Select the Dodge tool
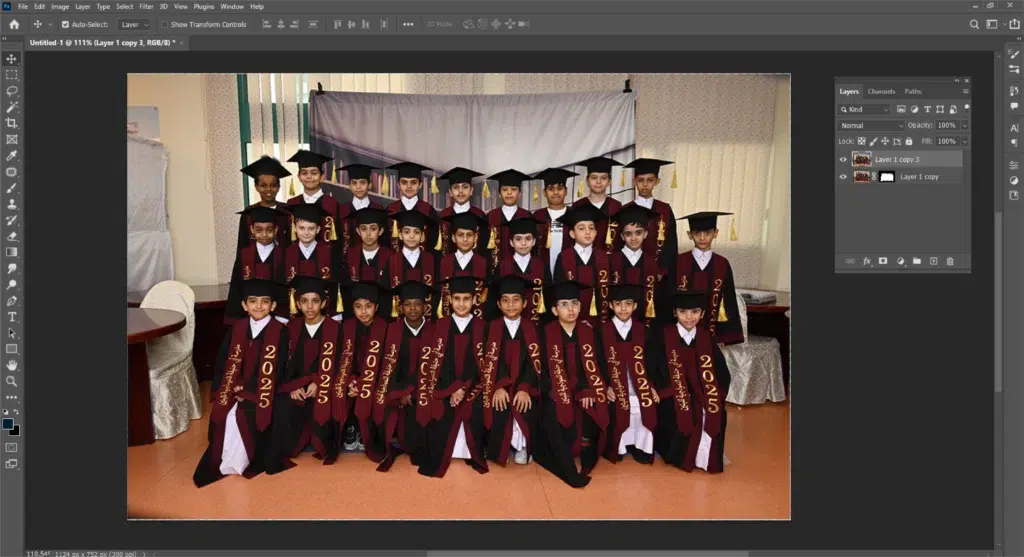Screen dimensions: 1024x557 (12, 285)
